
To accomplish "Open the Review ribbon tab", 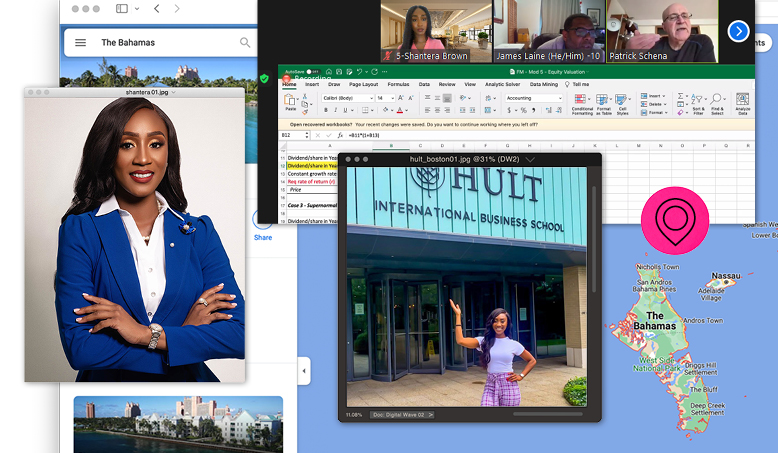I will coord(447,84).
